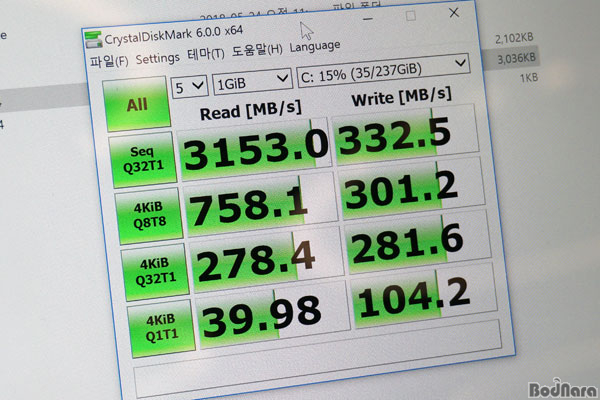Select the Seq write result 332.5

point(406,135)
